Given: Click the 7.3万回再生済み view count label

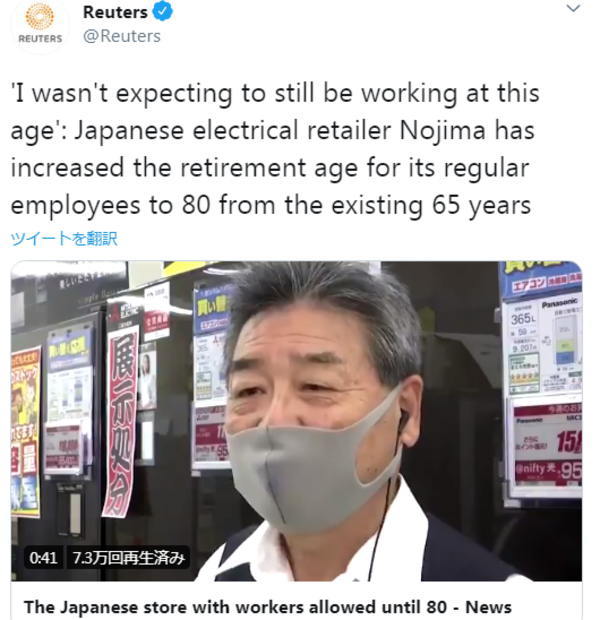Looking at the screenshot, I should 129,558.
